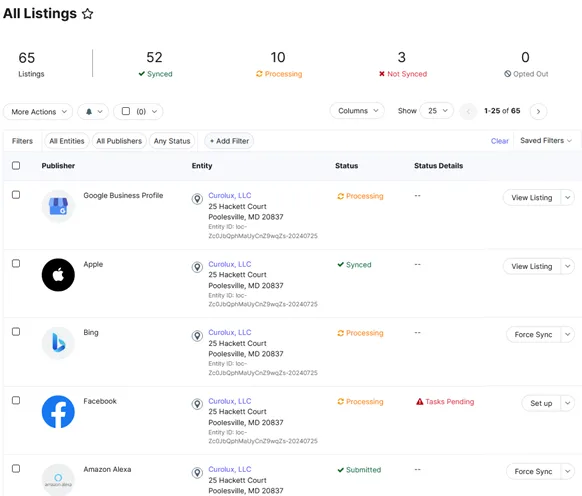Viewport: 582px width, 496px height.
Task: Click the Facebook publisher logo
Action: [x=58, y=412]
